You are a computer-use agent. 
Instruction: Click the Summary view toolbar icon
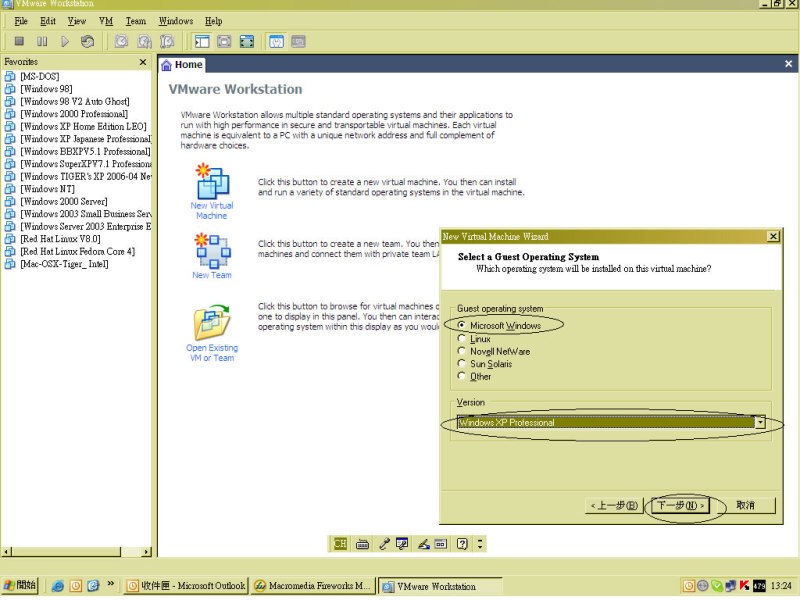[277, 41]
